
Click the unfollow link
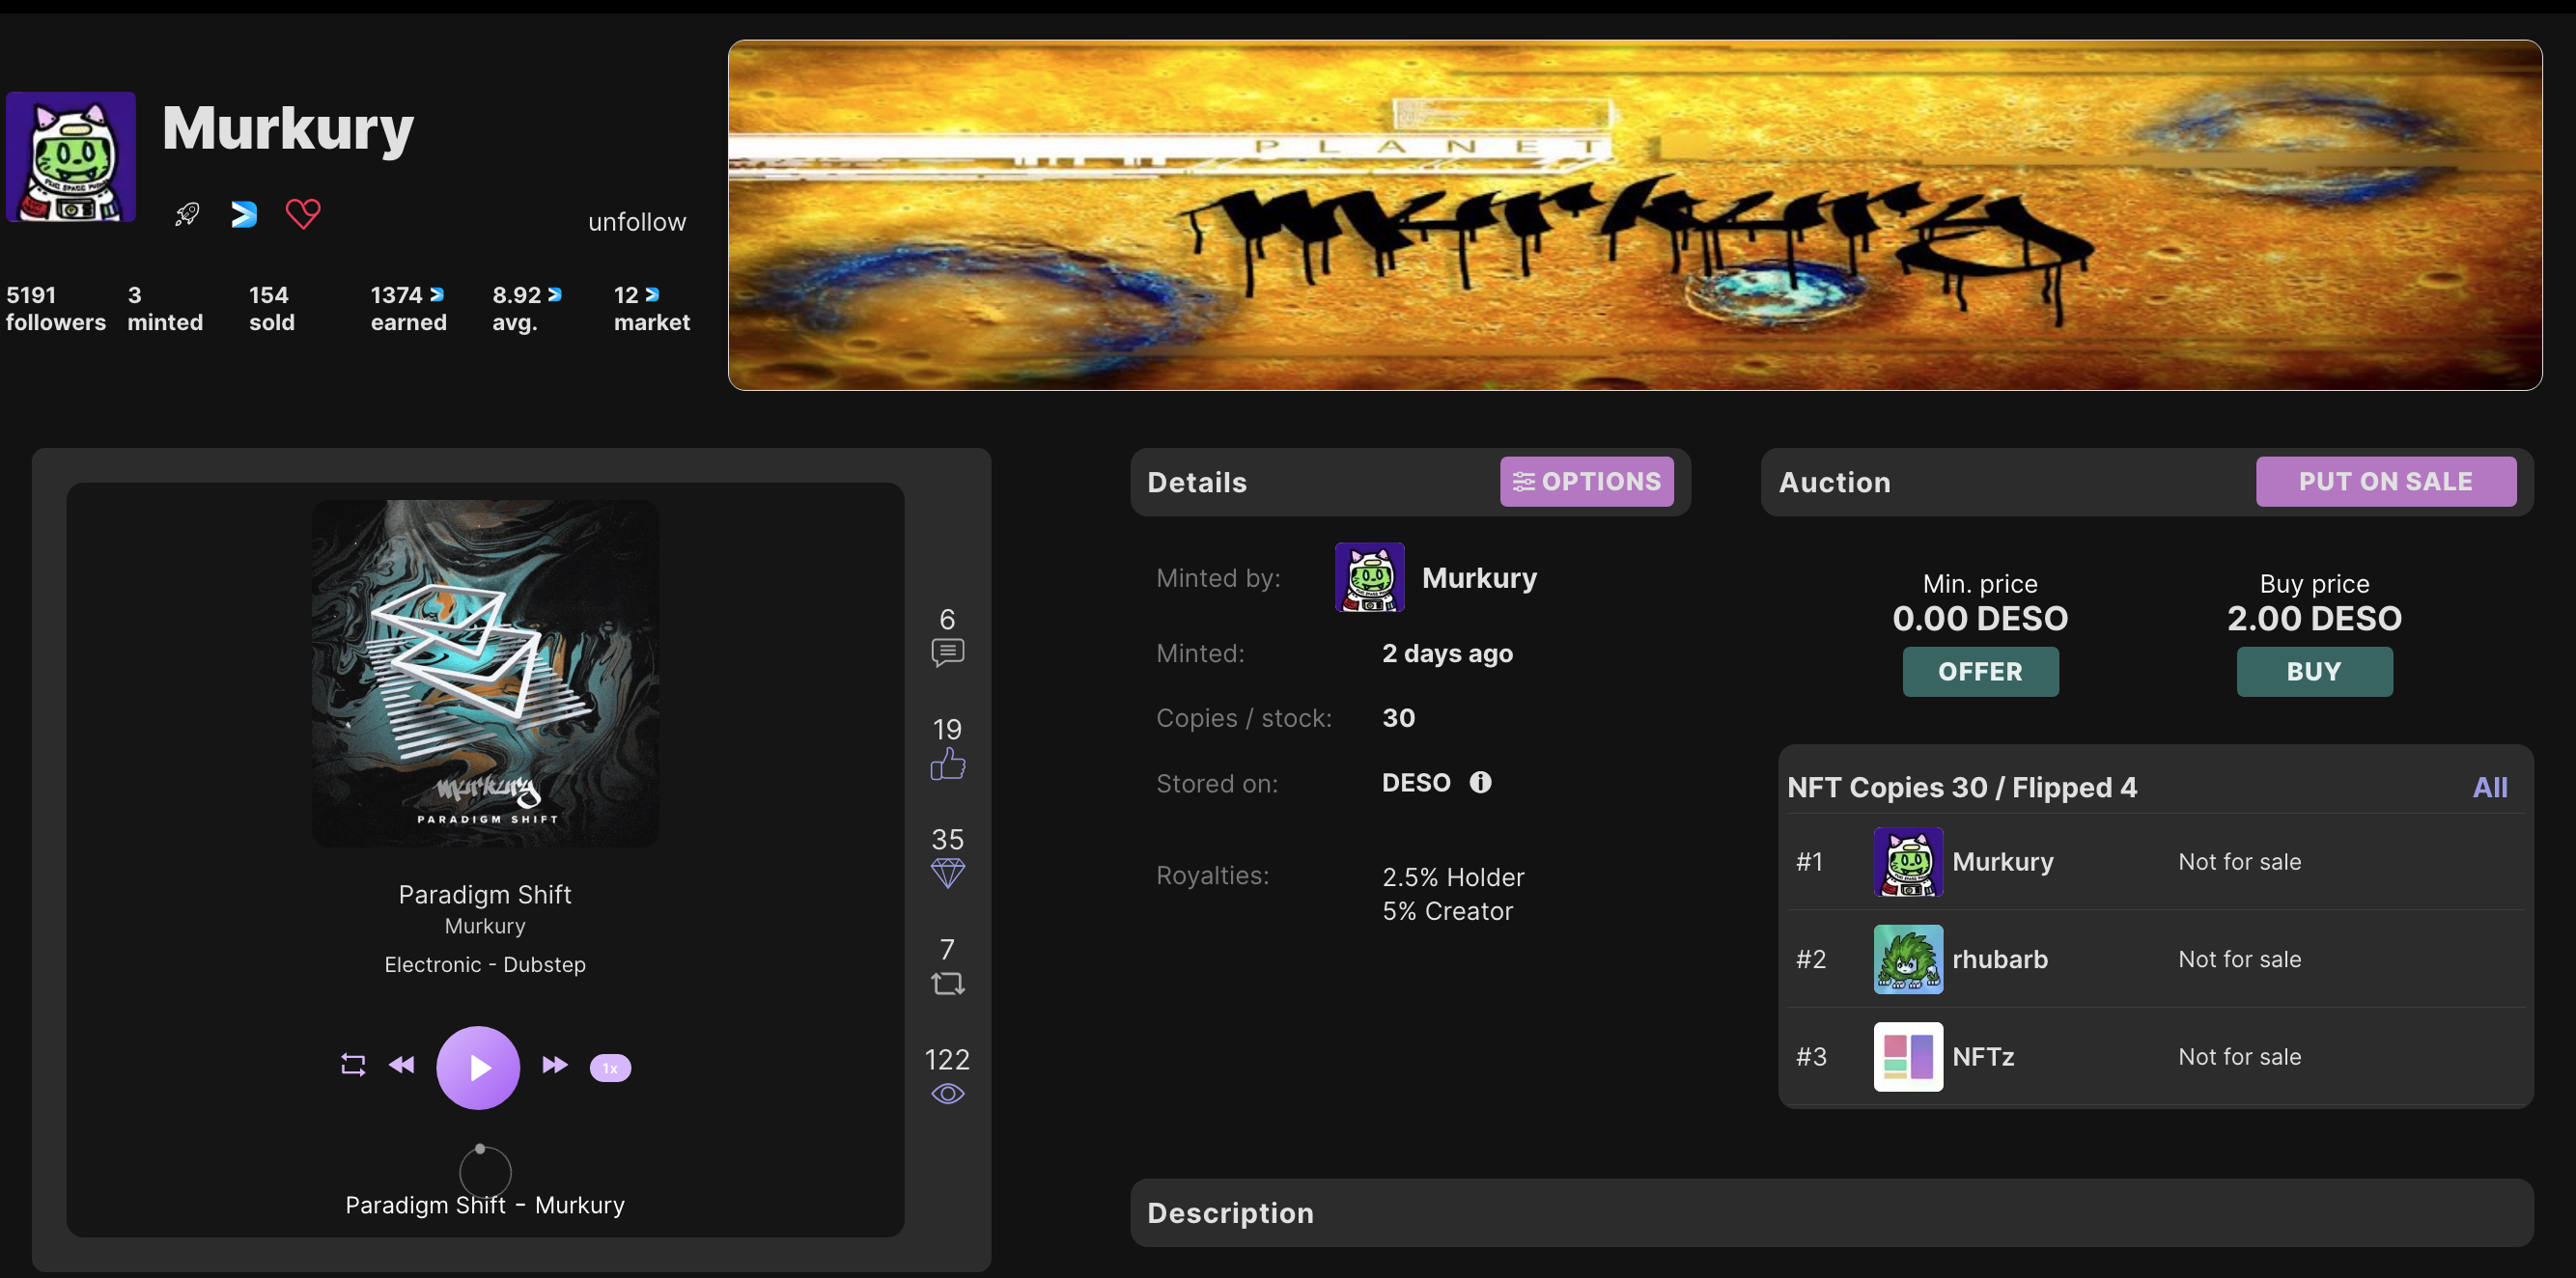(x=637, y=222)
